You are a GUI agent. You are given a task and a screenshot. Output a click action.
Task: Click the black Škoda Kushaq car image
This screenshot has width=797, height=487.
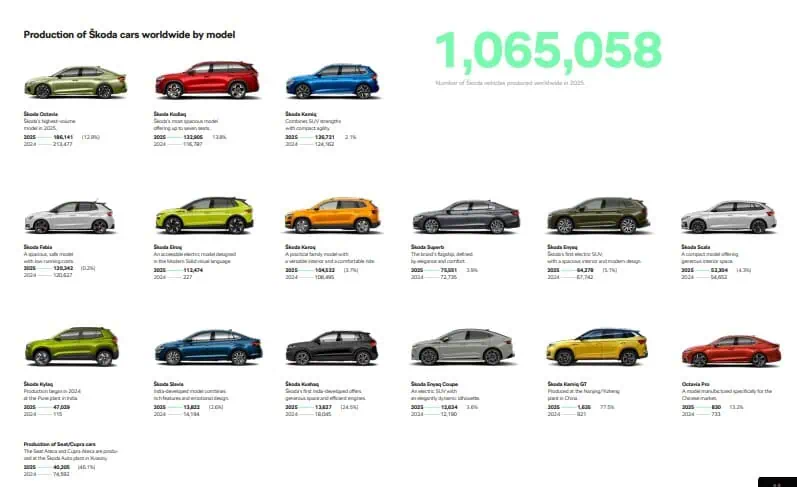click(x=332, y=348)
